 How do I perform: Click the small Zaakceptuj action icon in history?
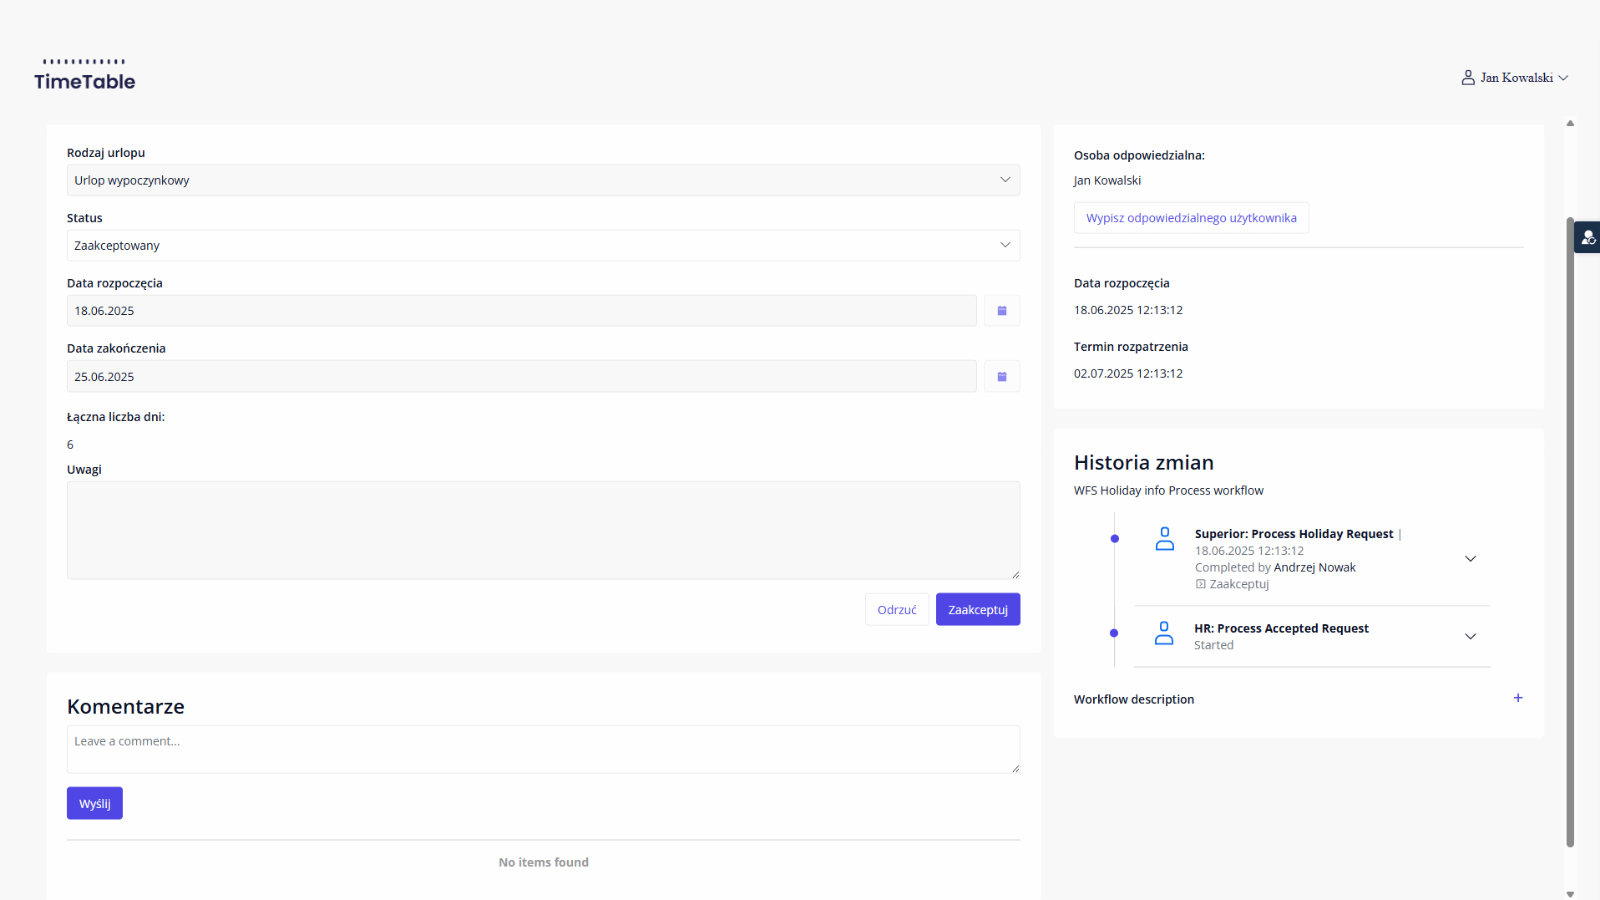point(1201,584)
